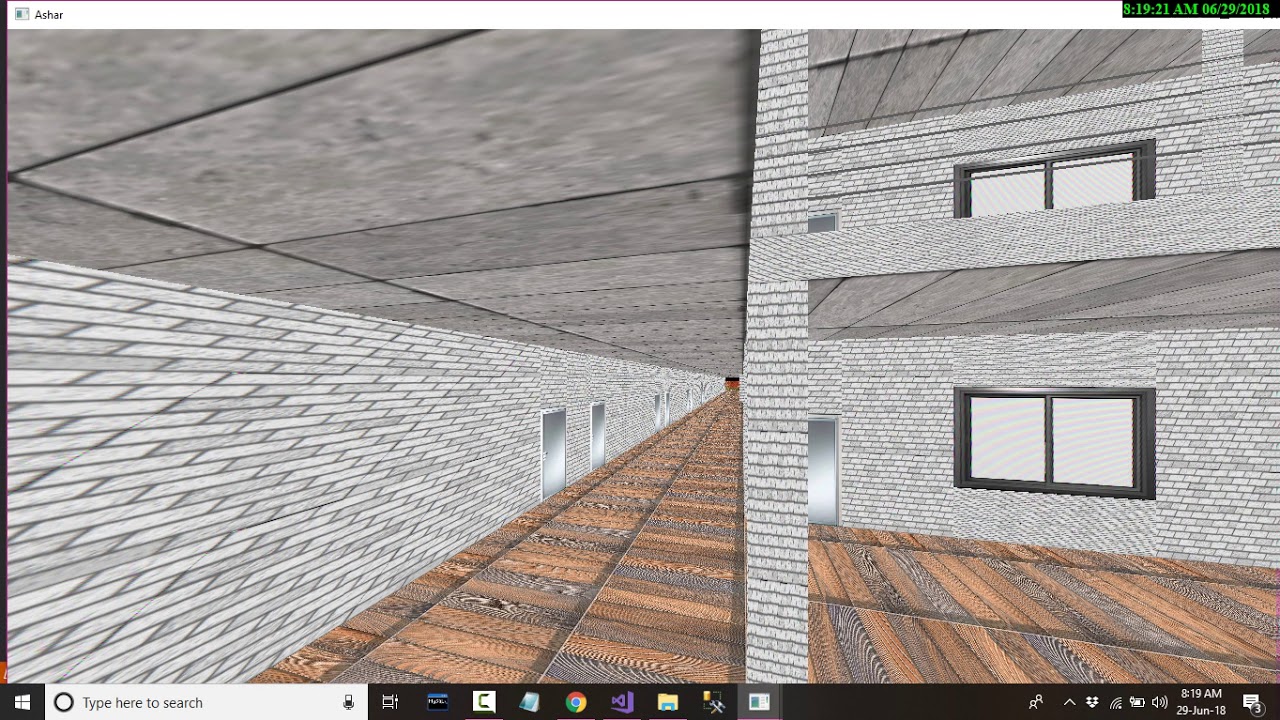Click the green timestamp overlay text

[x=1196, y=9]
